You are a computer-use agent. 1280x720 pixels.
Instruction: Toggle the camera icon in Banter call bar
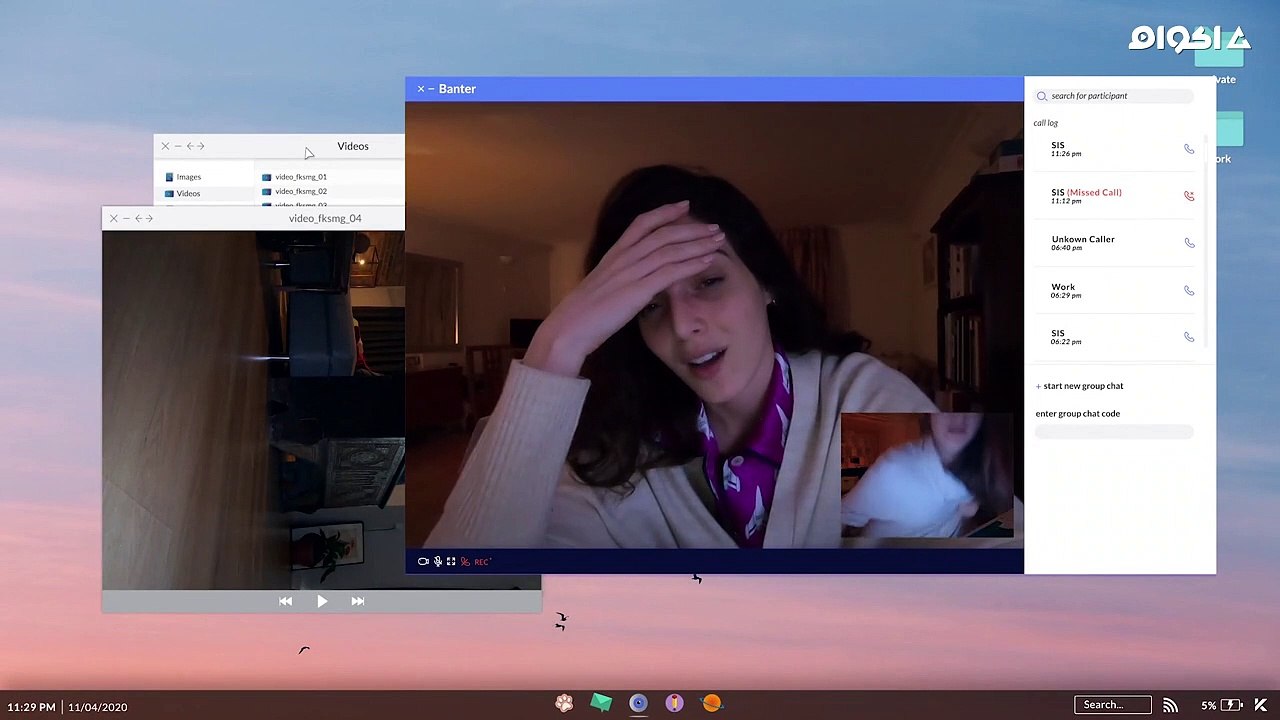tap(423, 562)
